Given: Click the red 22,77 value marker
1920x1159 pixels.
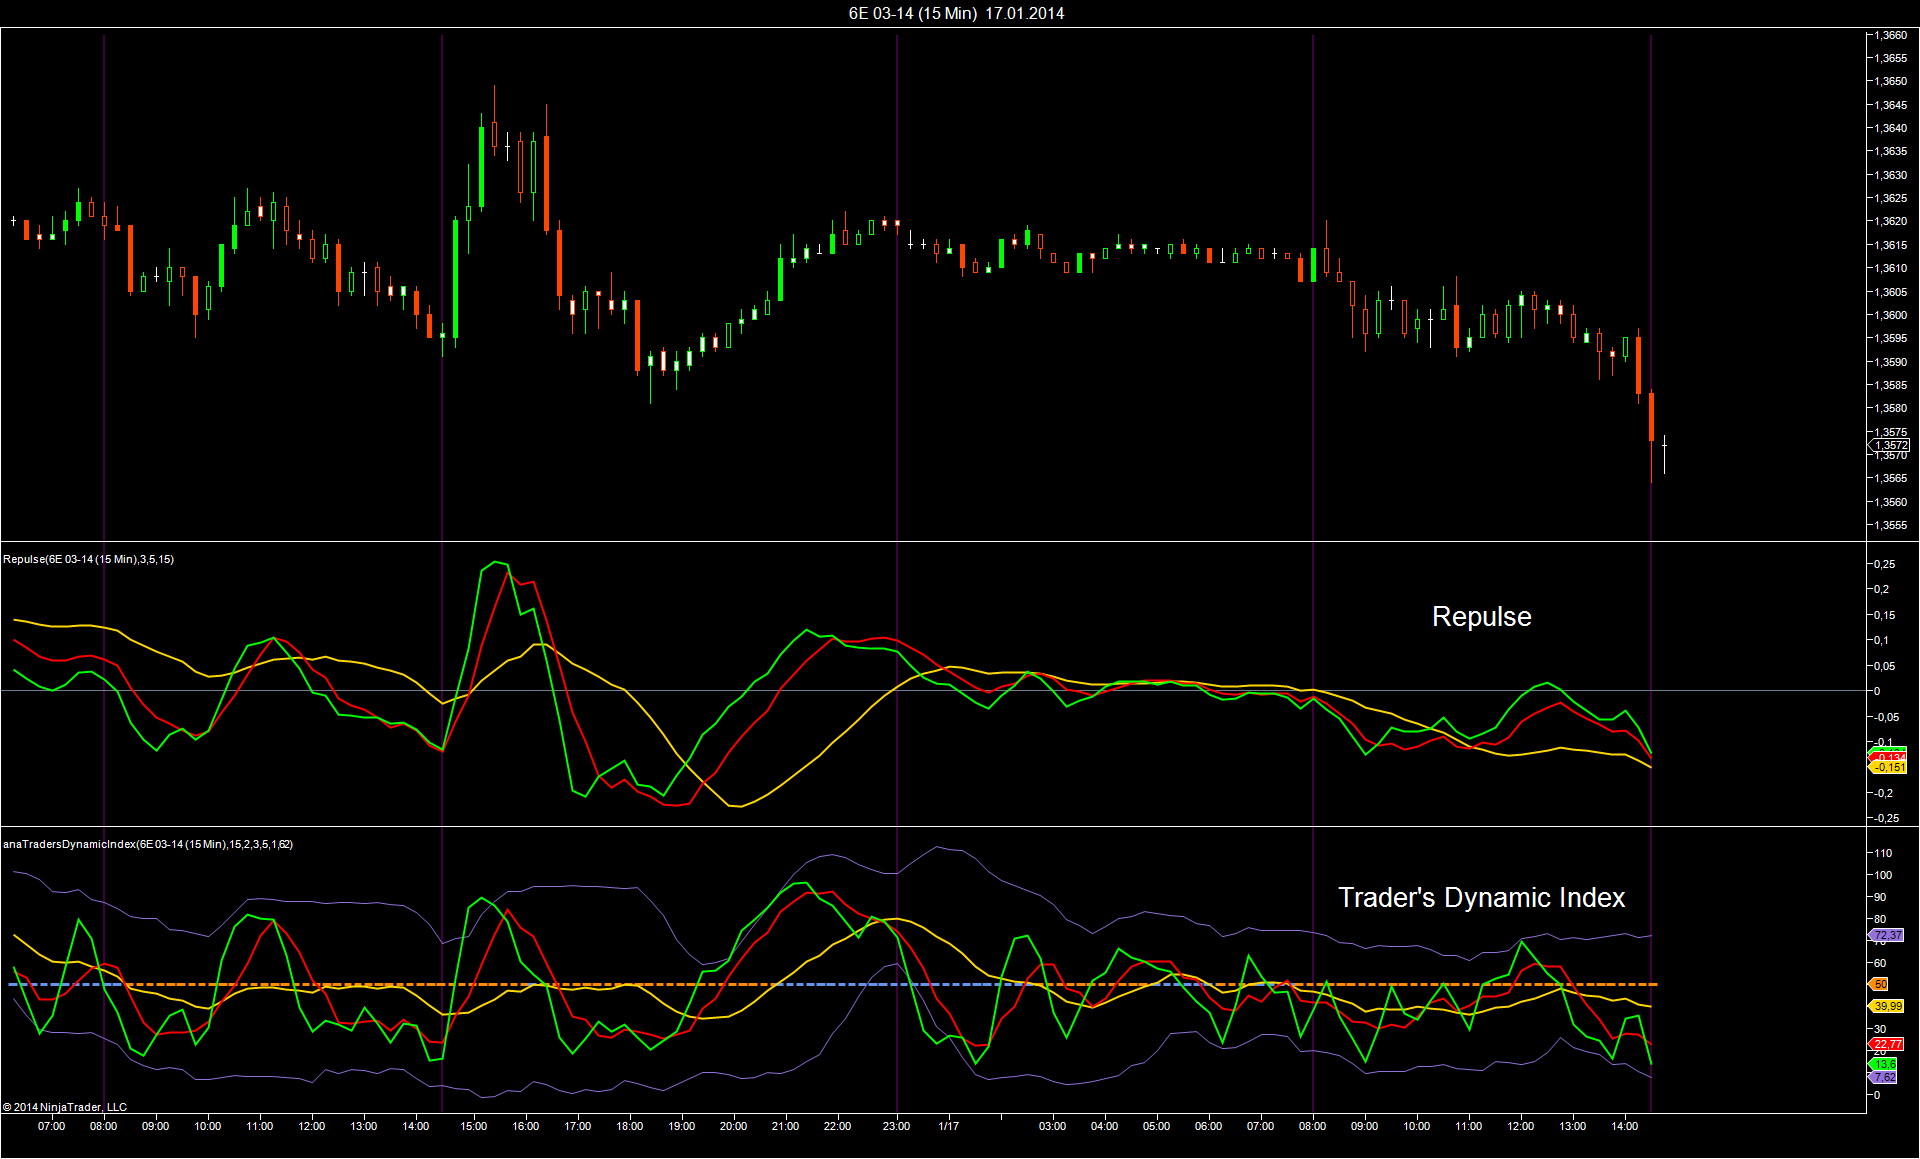Looking at the screenshot, I should tap(1888, 1044).
